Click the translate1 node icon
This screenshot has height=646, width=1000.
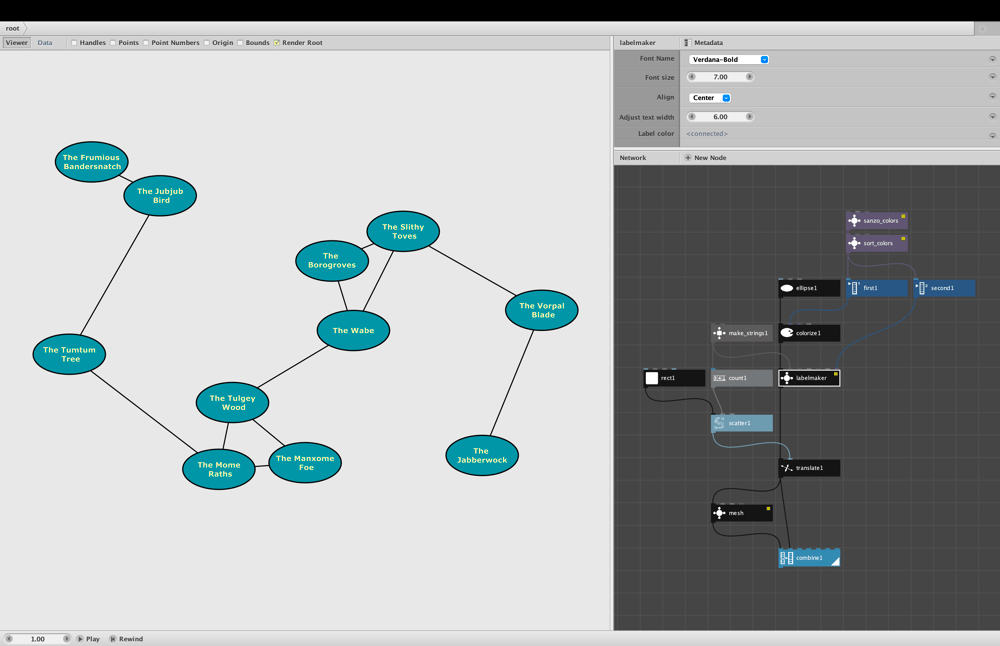[x=787, y=468]
